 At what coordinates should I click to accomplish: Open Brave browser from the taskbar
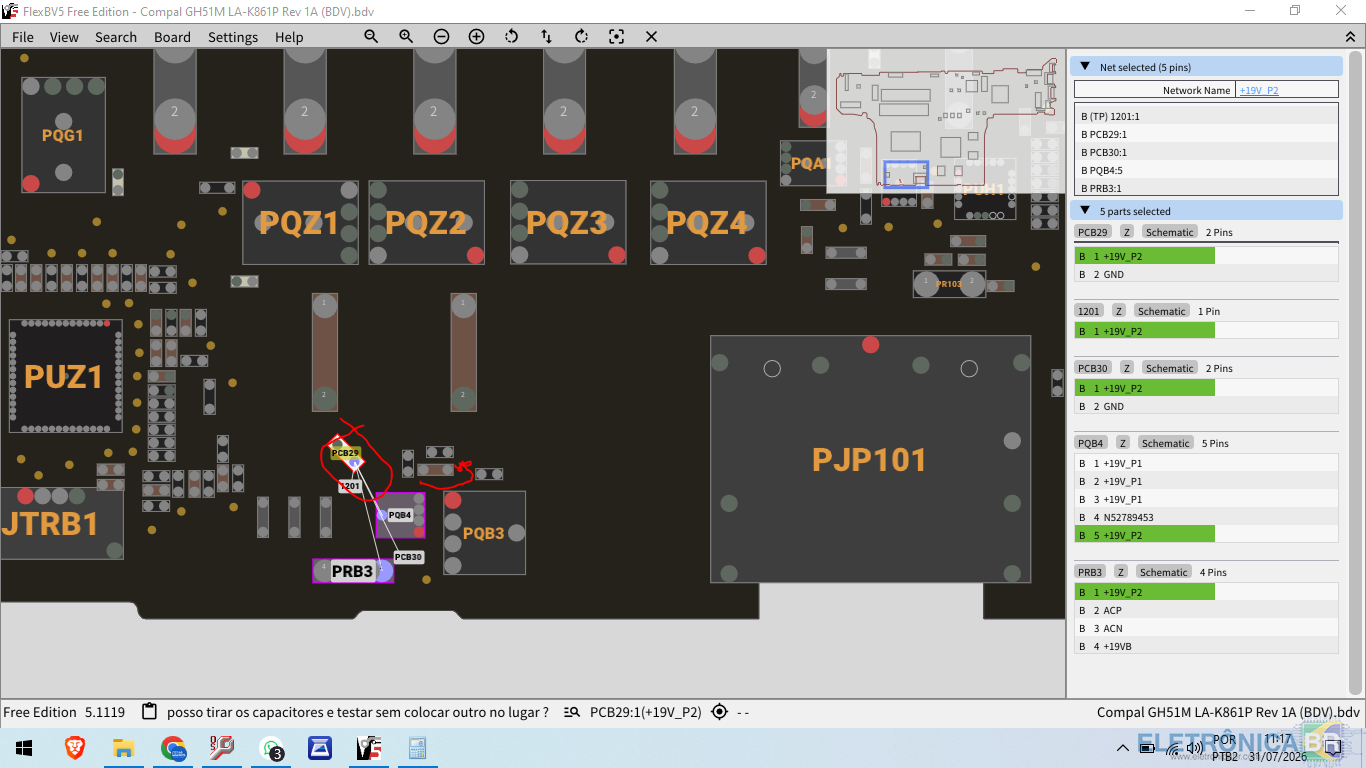click(x=75, y=748)
